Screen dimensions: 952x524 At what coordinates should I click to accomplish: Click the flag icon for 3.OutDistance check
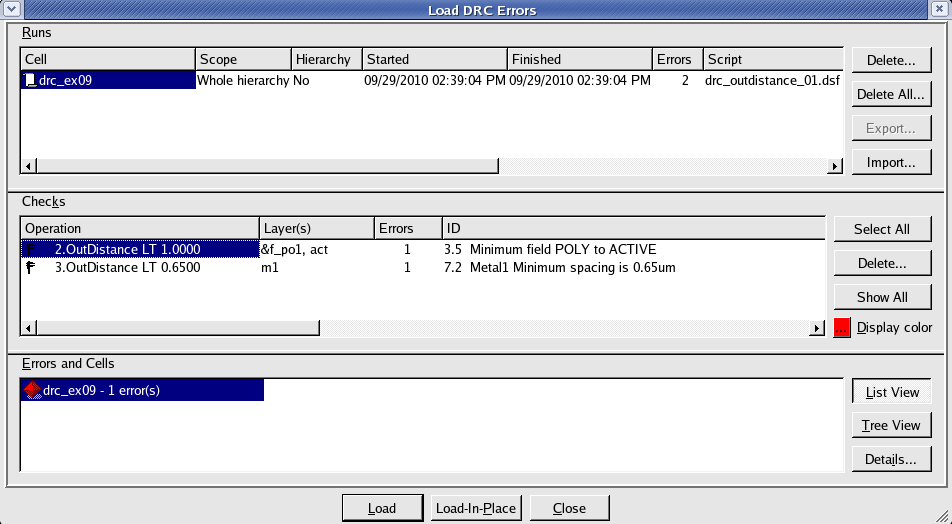tap(31, 268)
